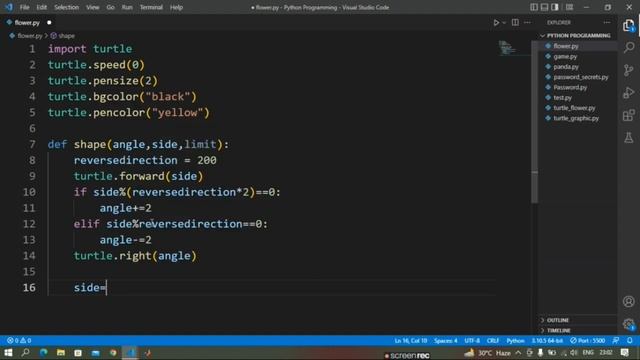Click flower.py in the breadcrumb
The image size is (640, 360).
pyautogui.click(x=29, y=36)
